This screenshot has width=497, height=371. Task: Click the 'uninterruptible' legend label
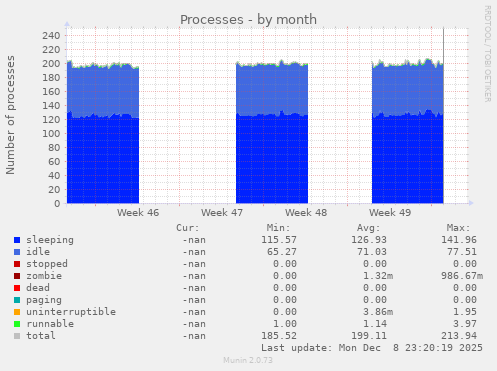[71, 312]
